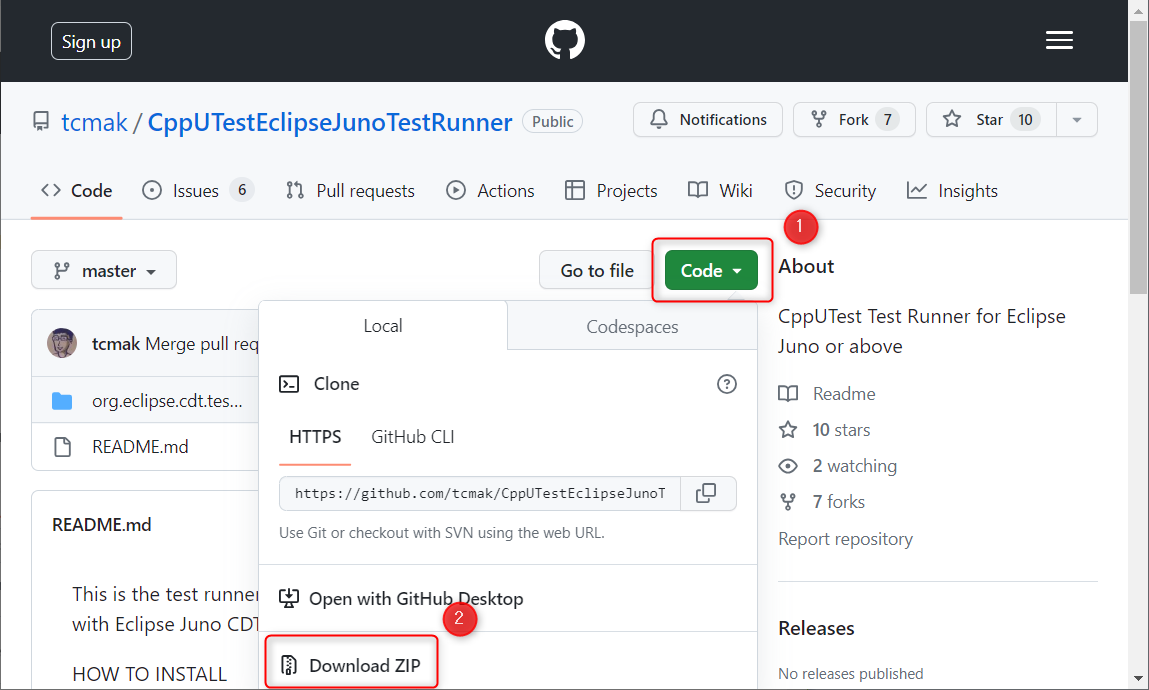
Task: Switch to the Codespaces tab
Action: coord(632,327)
